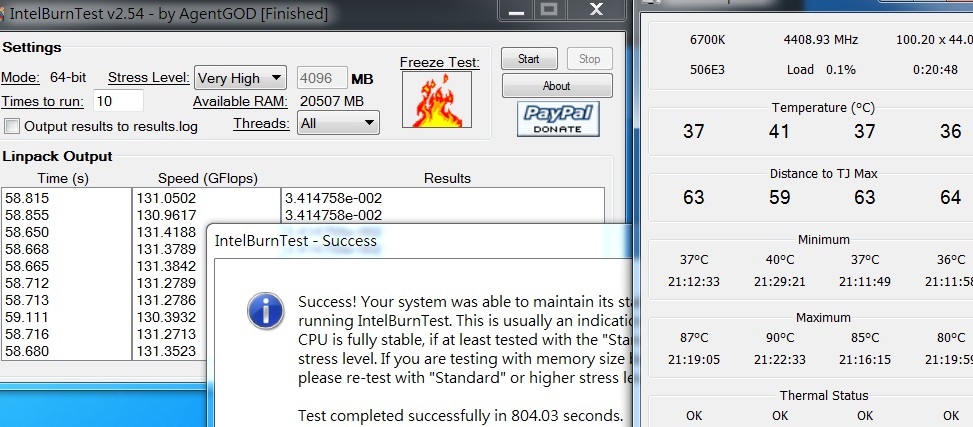Click the 87°C maximum temperature
Screen dimensions: 973x427
694,338
